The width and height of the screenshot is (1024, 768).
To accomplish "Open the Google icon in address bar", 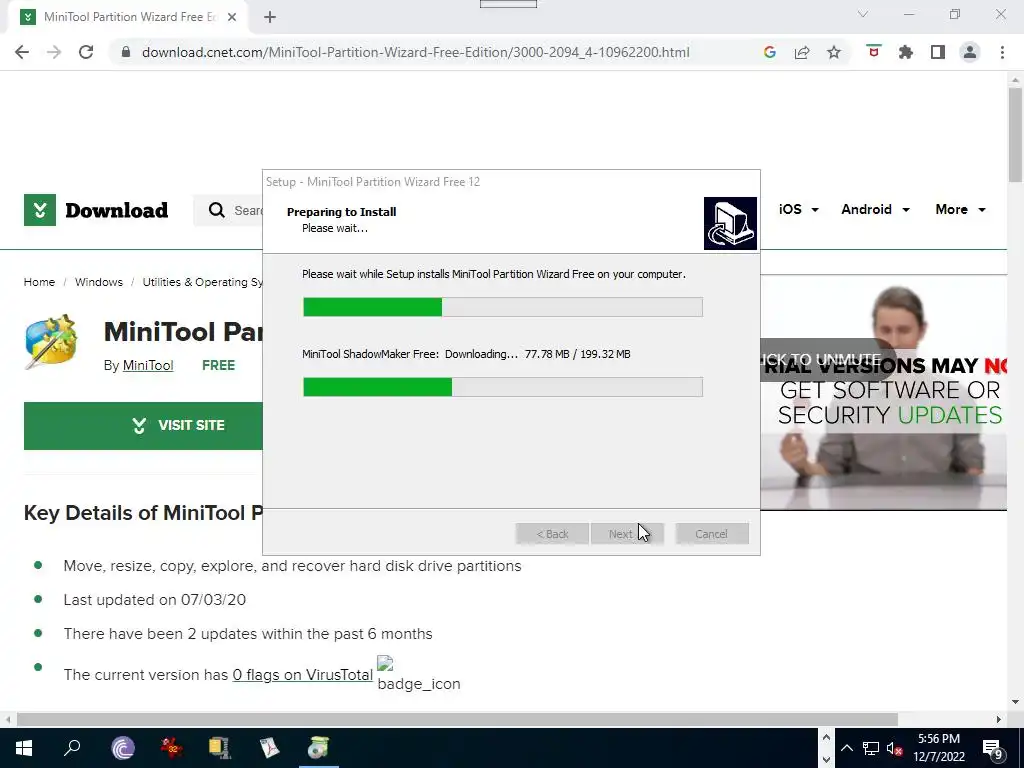I will click(769, 52).
